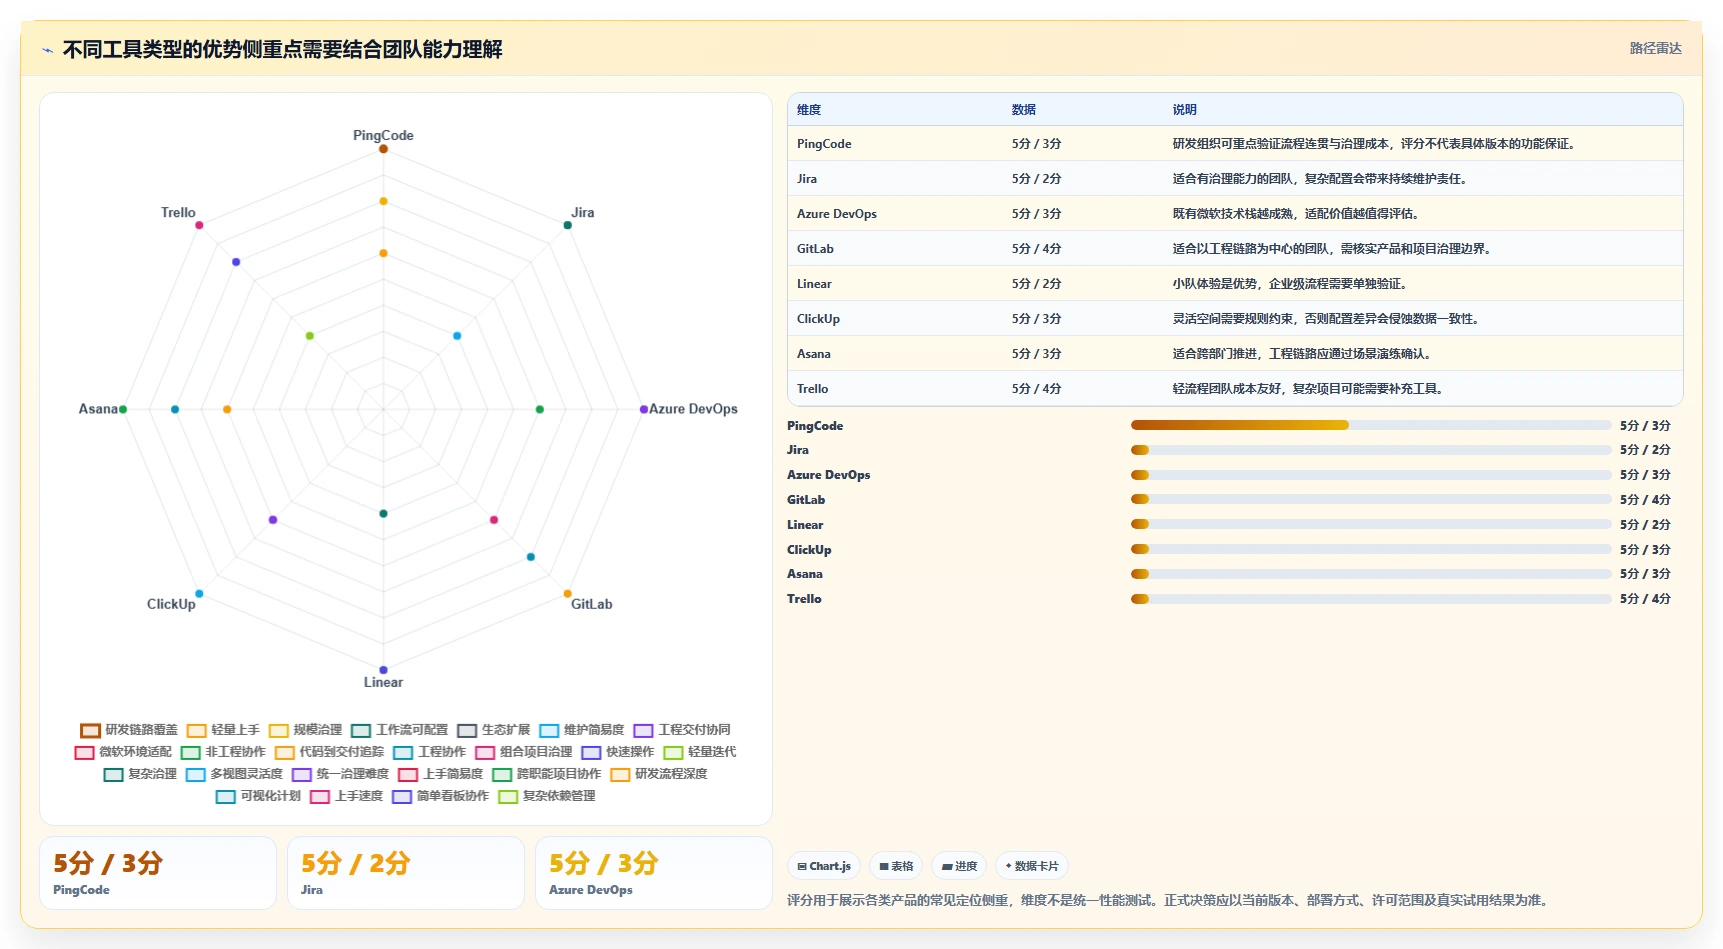The height and width of the screenshot is (949, 1723).
Task: Click the 数据 table column header
Action: click(1023, 110)
